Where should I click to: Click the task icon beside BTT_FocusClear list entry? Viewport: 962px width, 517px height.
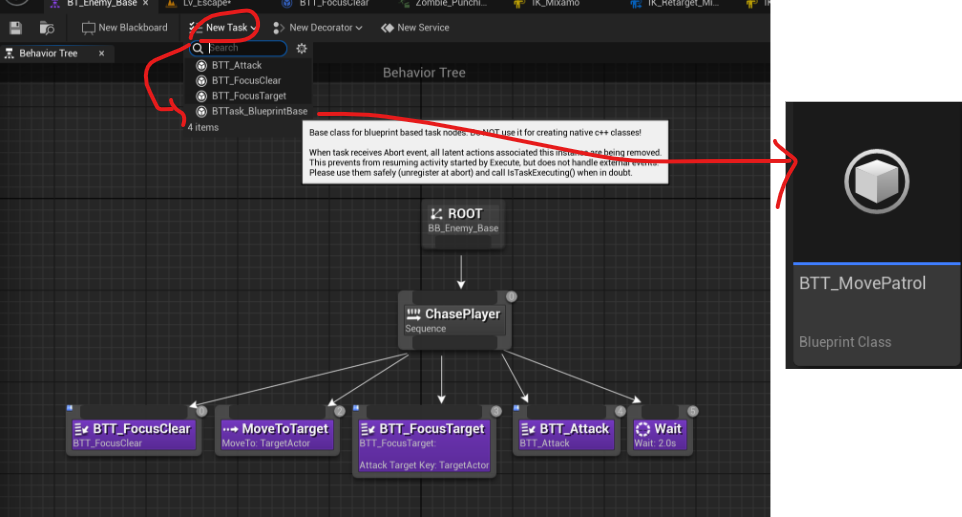[201, 80]
